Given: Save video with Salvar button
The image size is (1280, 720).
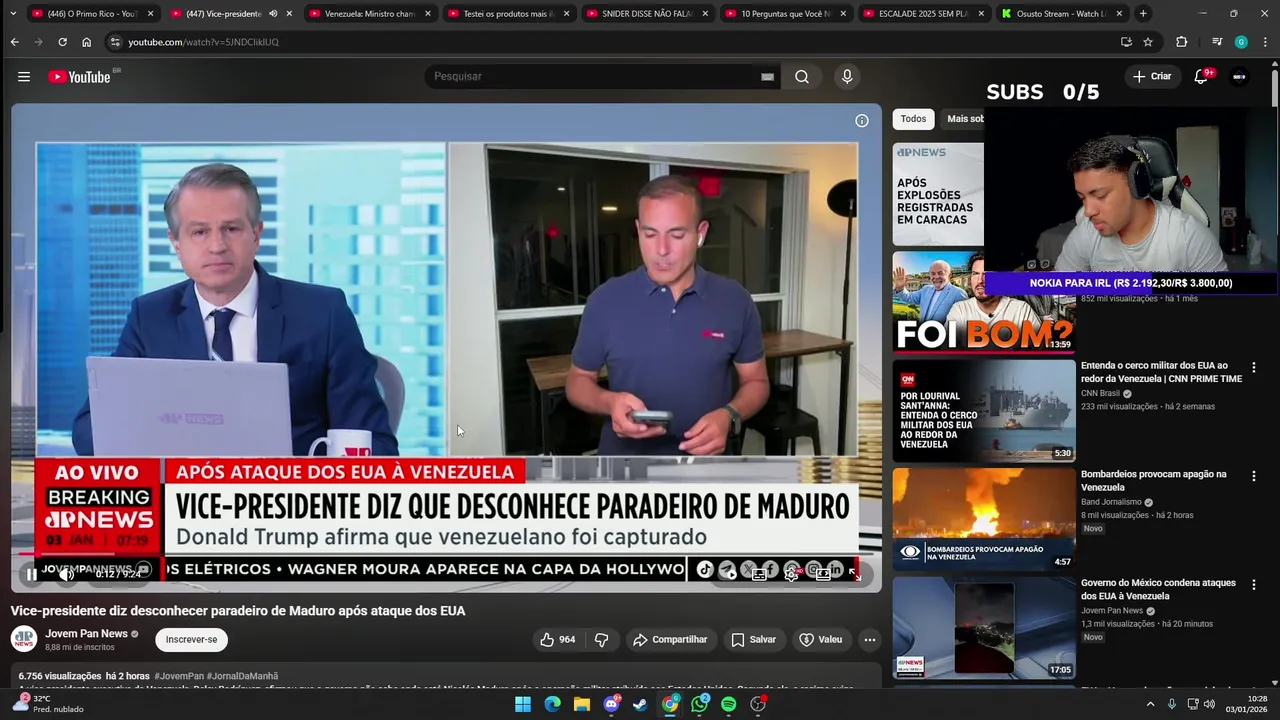Looking at the screenshot, I should (753, 640).
